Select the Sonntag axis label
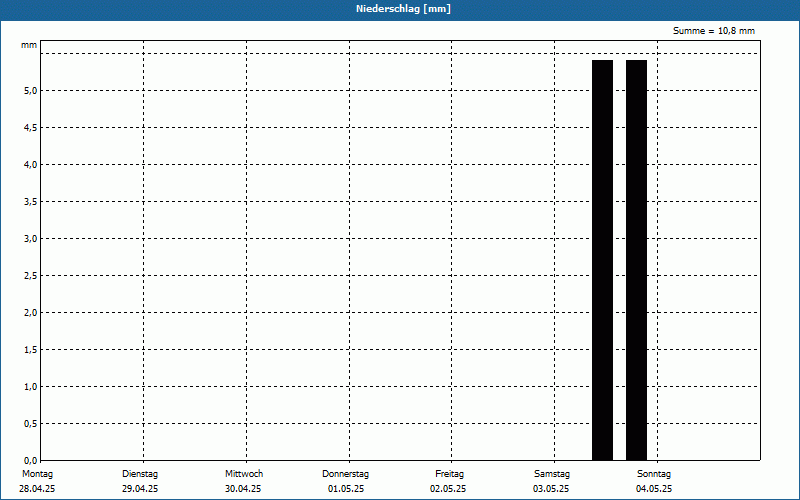 click(x=654, y=474)
